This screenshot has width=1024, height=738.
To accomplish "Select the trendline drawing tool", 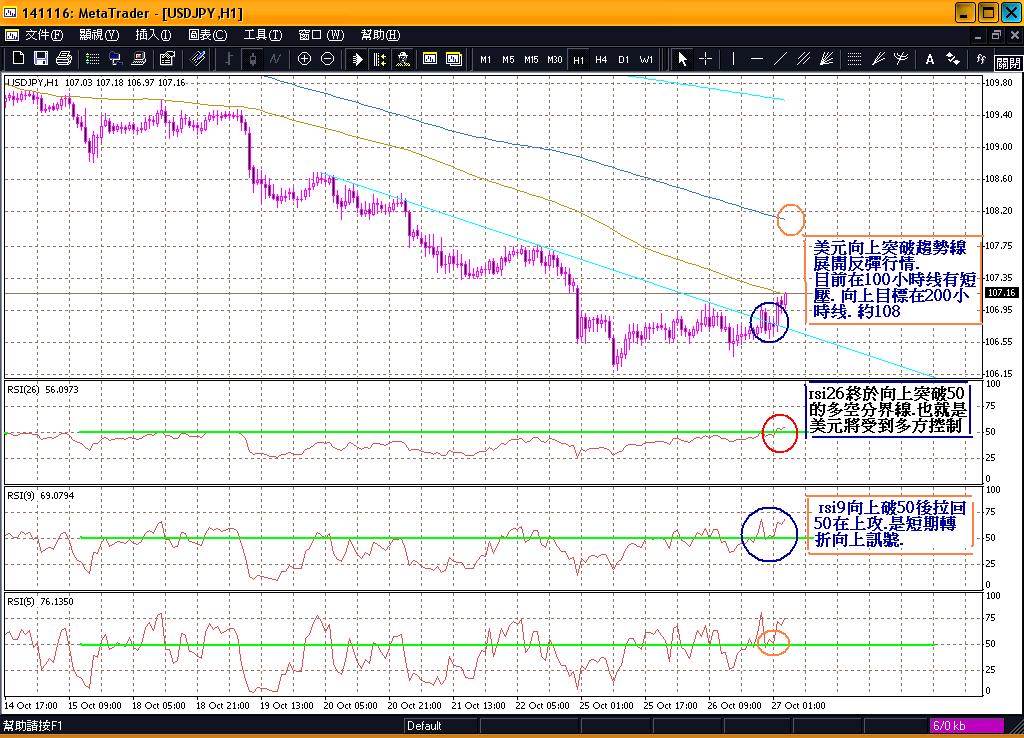I will 780,59.
